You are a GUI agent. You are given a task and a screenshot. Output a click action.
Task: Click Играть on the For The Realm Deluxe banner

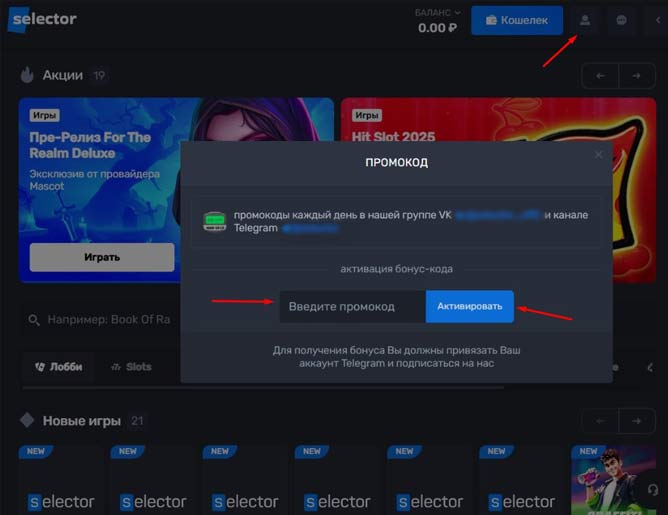pyautogui.click(x=101, y=257)
